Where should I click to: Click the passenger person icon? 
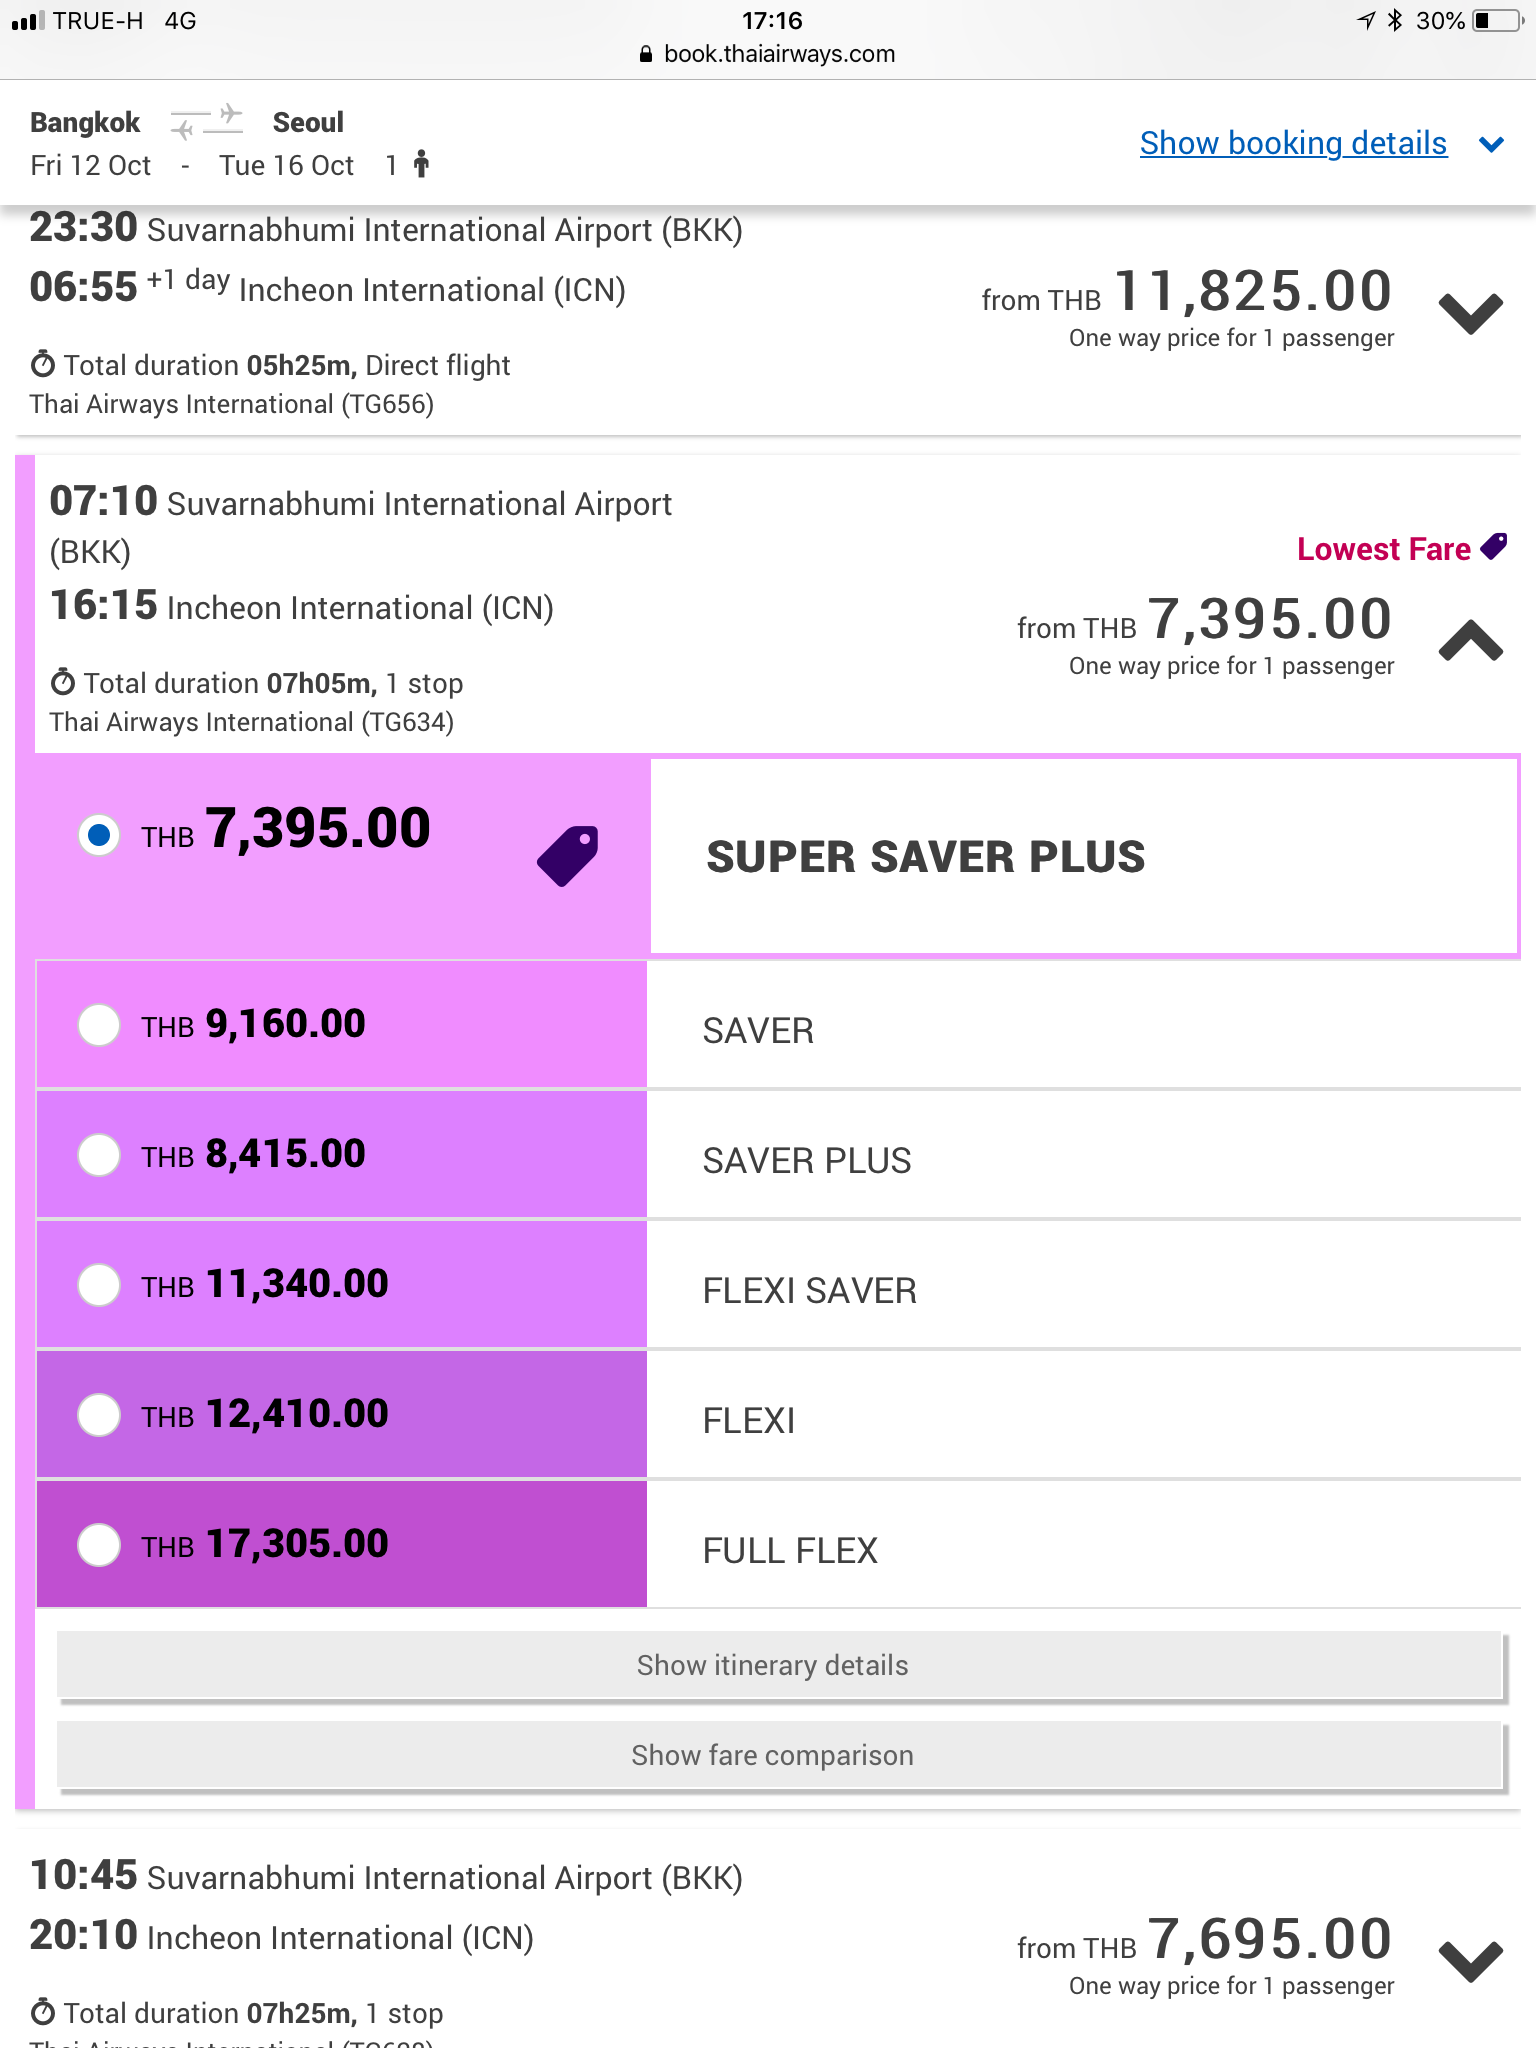pyautogui.click(x=422, y=164)
